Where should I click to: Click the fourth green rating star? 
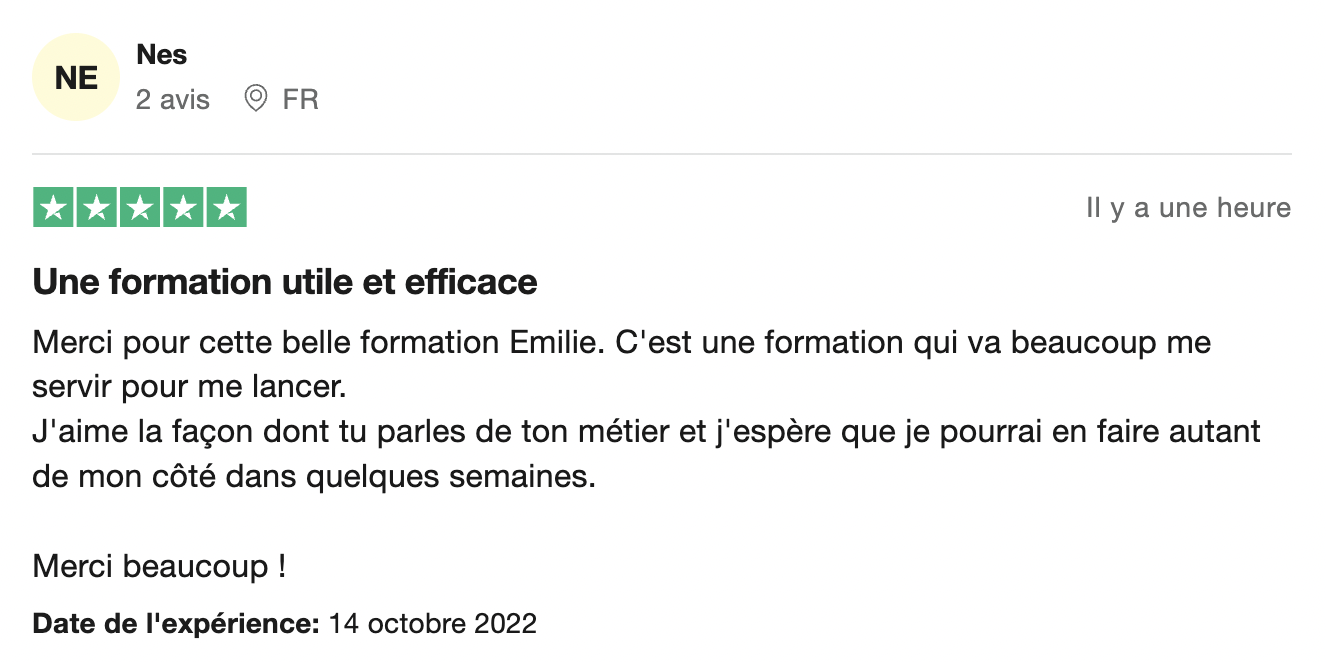[183, 208]
